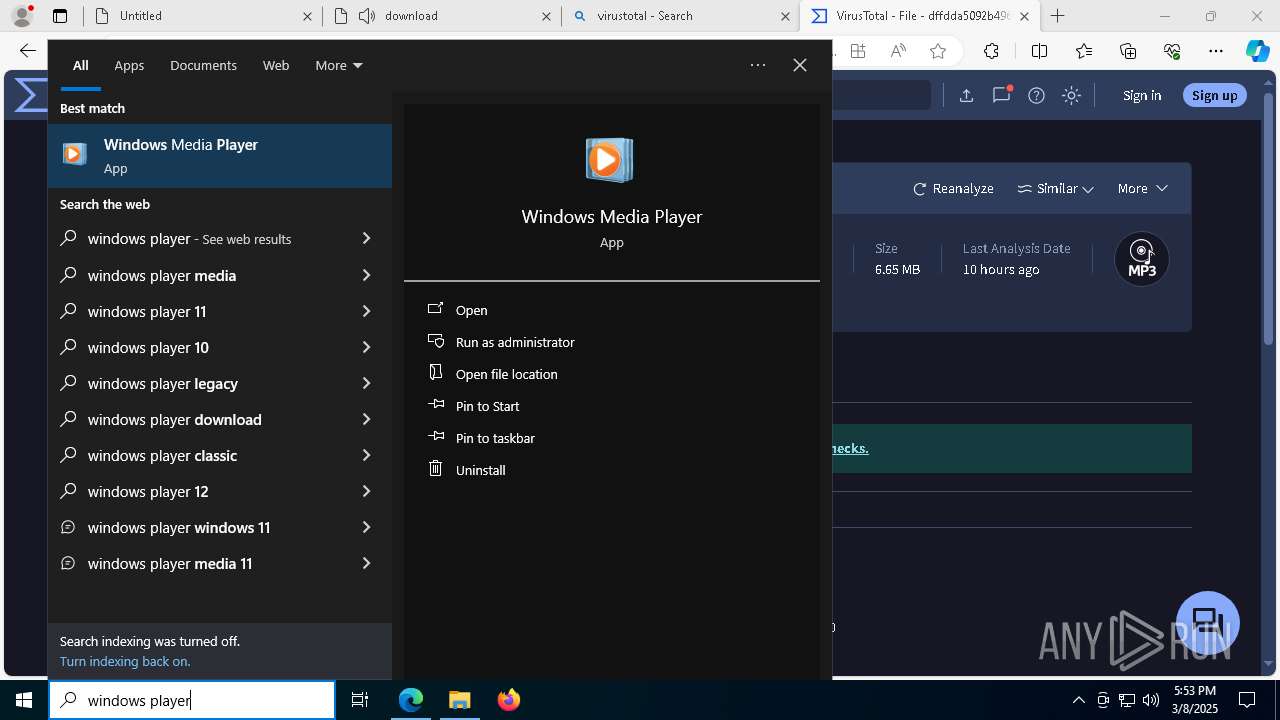Expand 'windows player download' suggestion arrow
The width and height of the screenshot is (1280, 720).
click(366, 419)
